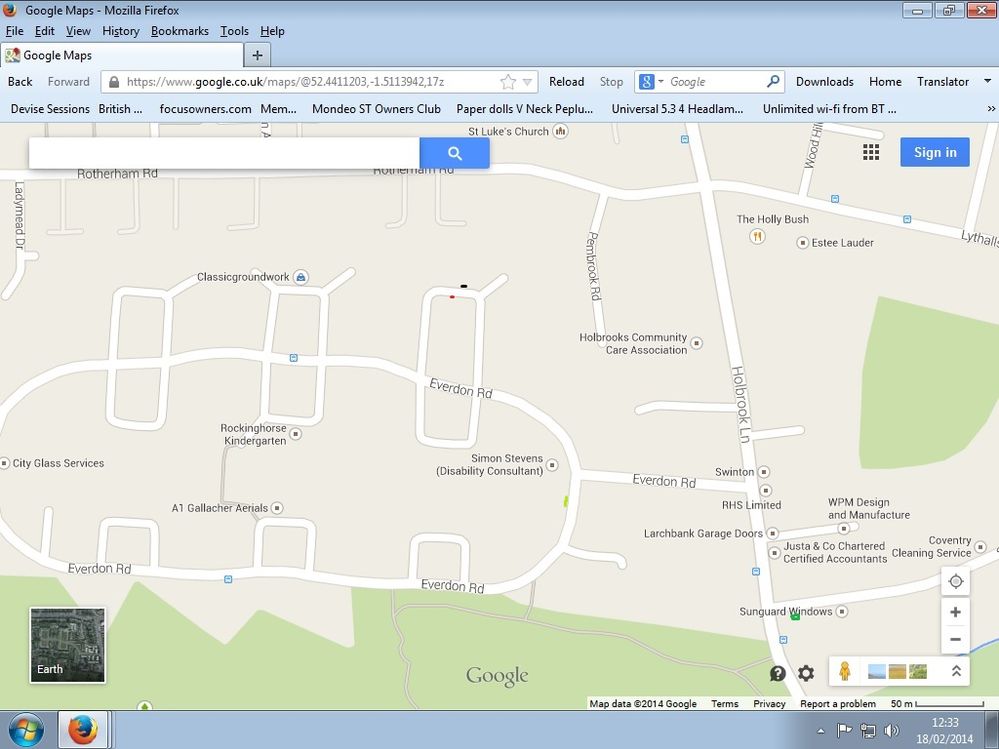Open the File menu
Viewport: 999px width, 749px height.
pyautogui.click(x=14, y=31)
